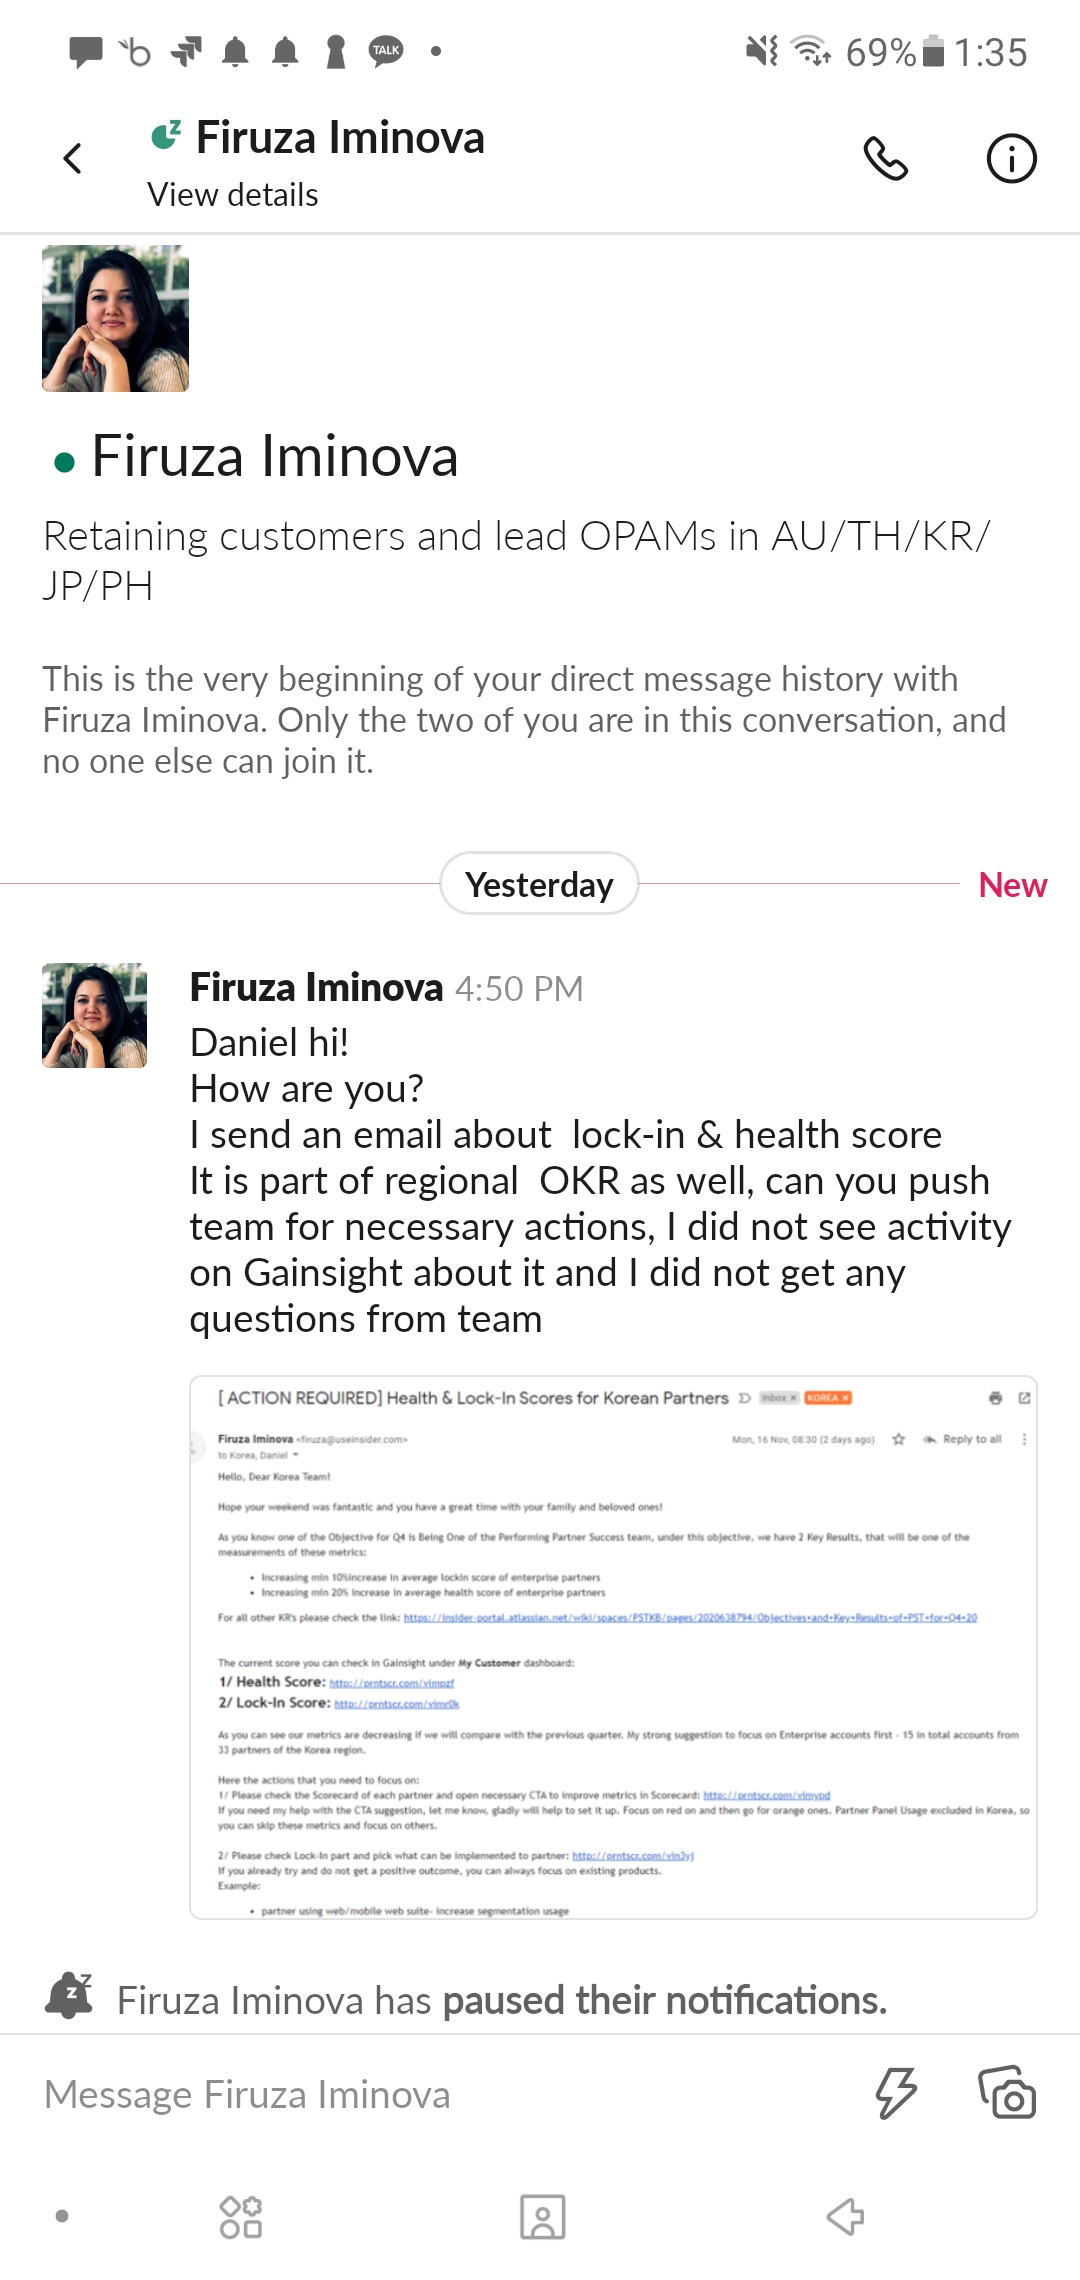Start a call with the phone icon

click(x=885, y=158)
